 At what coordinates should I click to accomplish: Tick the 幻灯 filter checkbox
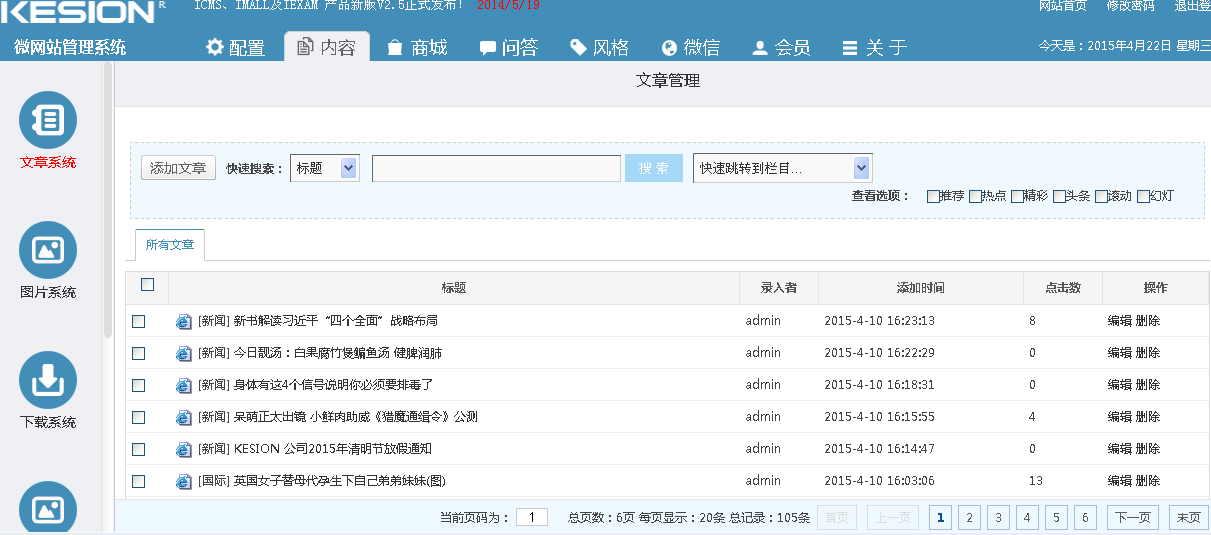point(1143,196)
